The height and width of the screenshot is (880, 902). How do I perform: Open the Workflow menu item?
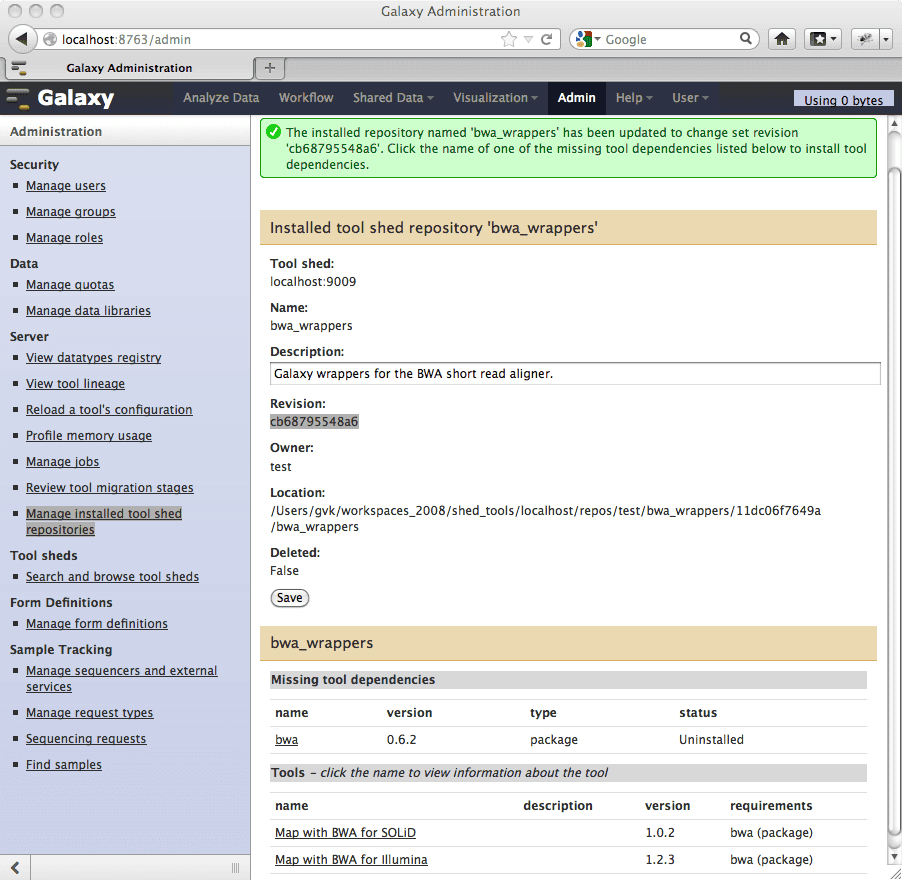pyautogui.click(x=306, y=98)
